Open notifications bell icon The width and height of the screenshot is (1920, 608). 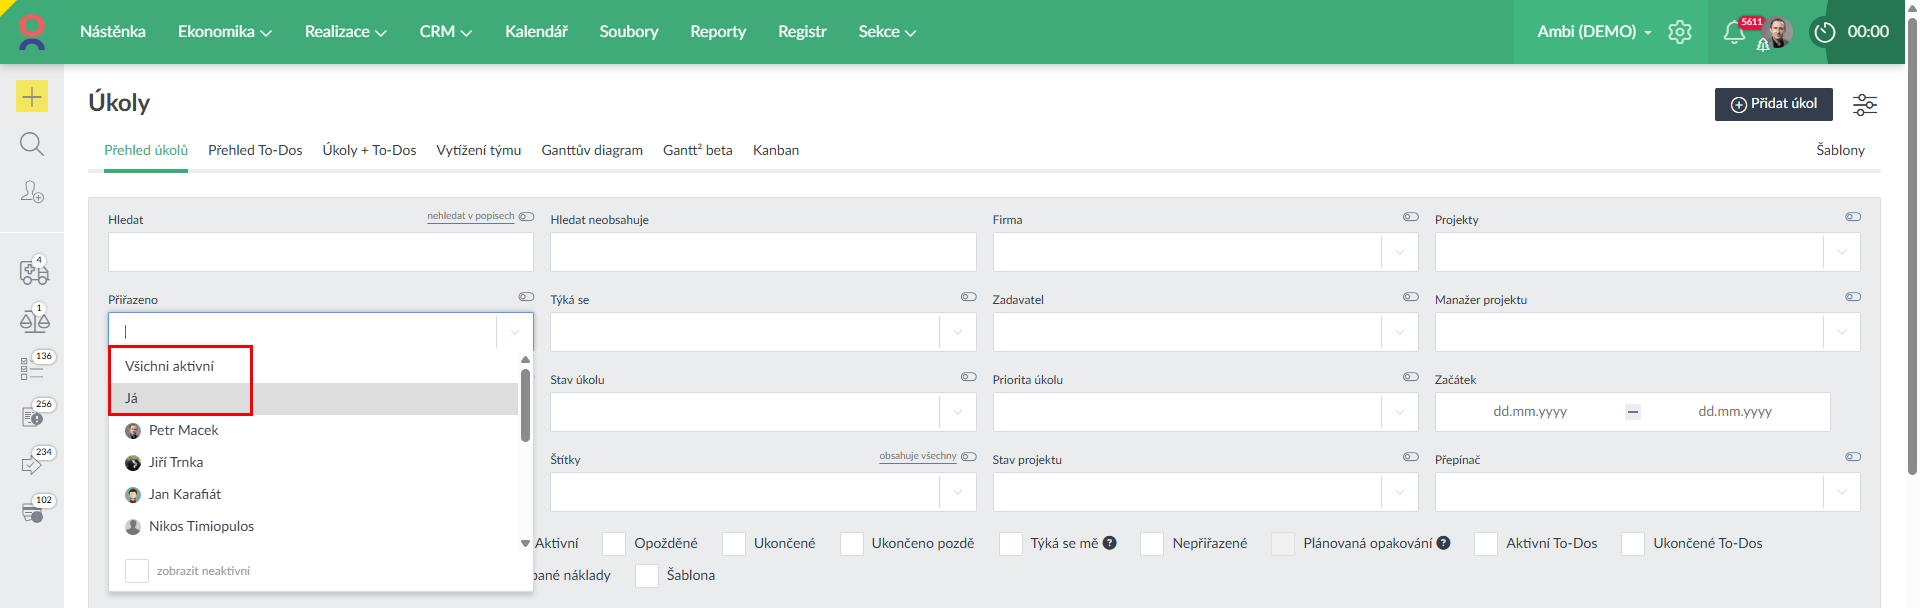tap(1734, 32)
